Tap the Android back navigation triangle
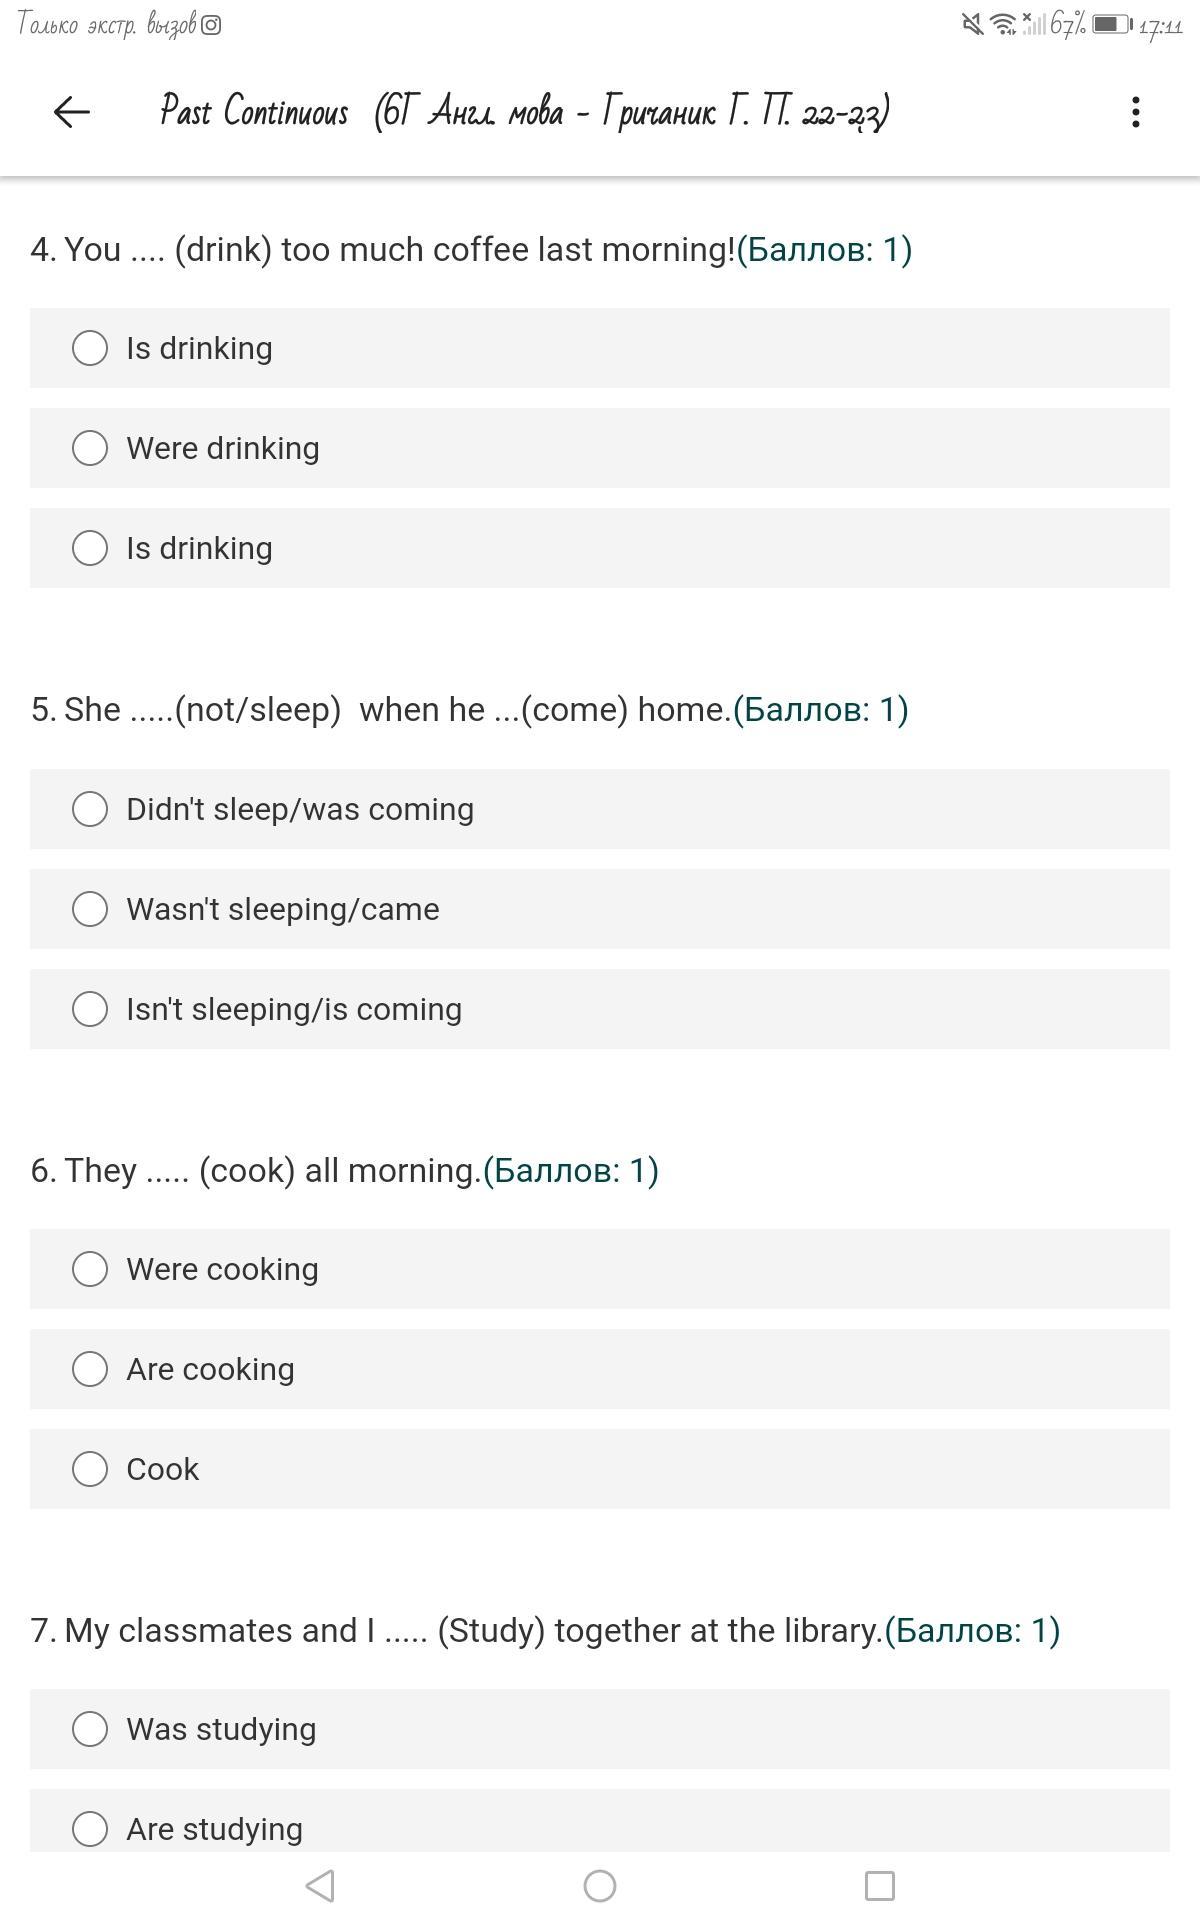The image size is (1200, 1920). 320,1886
